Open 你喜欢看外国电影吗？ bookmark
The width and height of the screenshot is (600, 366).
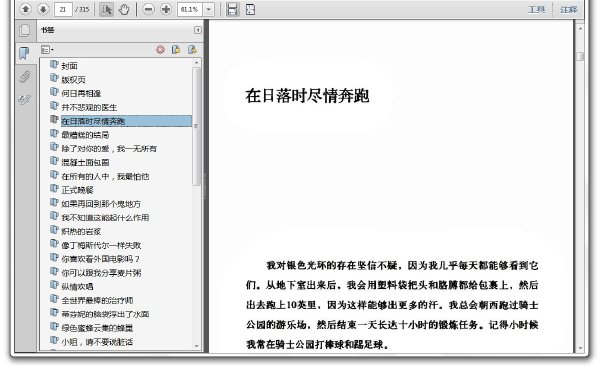(100, 259)
